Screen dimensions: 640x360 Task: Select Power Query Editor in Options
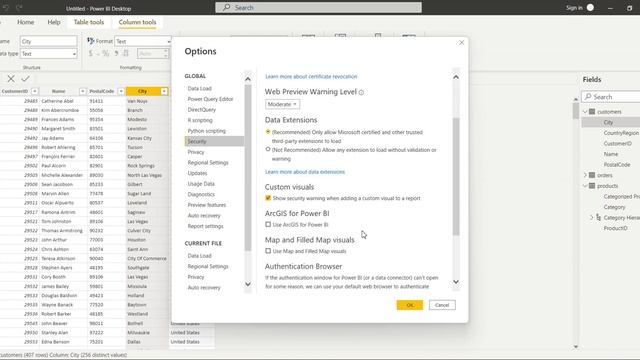coord(211,99)
